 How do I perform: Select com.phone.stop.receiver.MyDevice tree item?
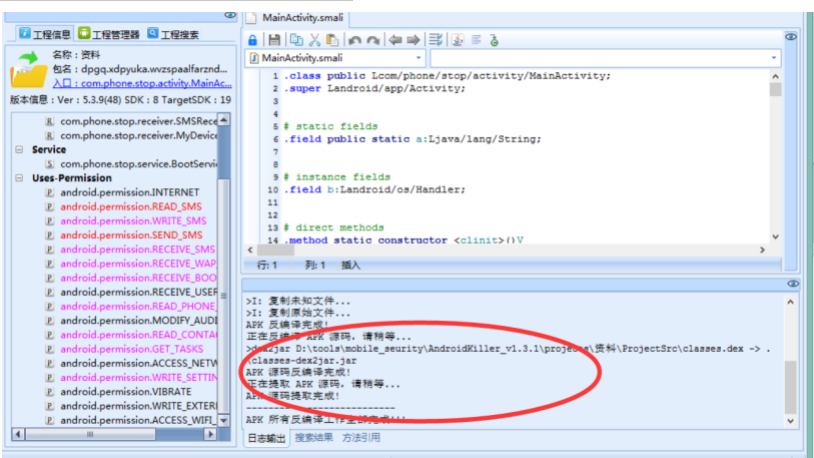click(139, 136)
